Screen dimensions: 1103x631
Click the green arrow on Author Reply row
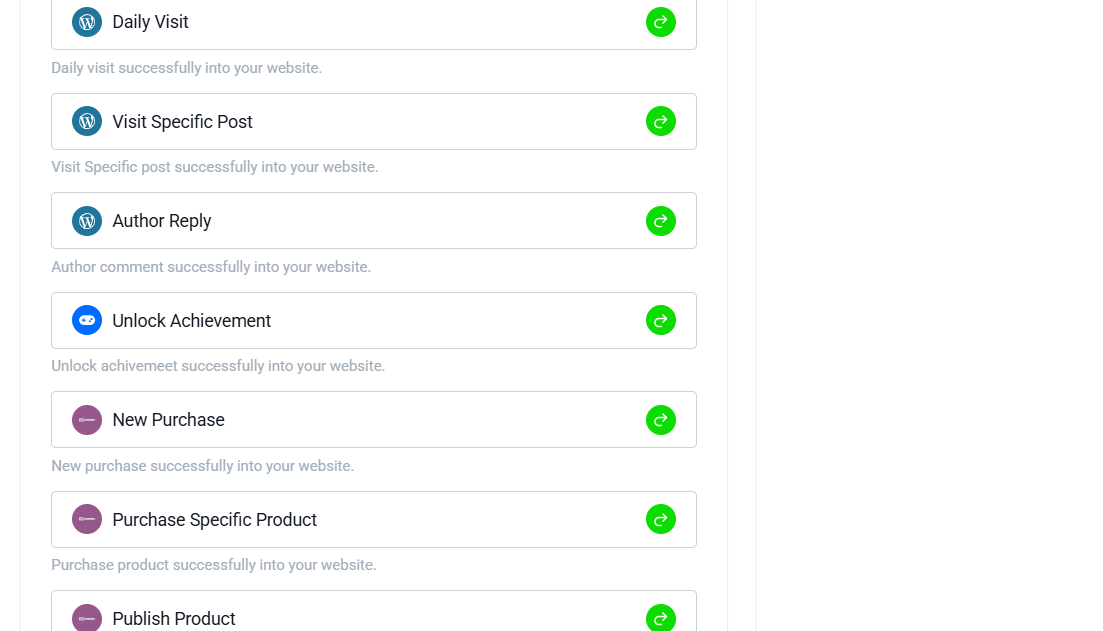tap(661, 221)
